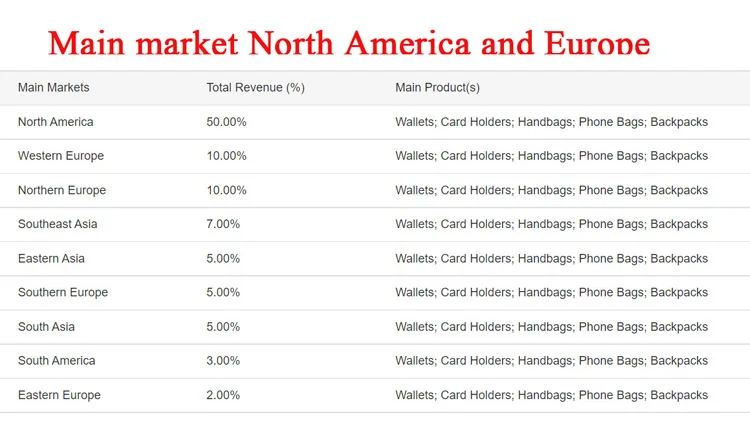The height and width of the screenshot is (421, 750).
Task: Select the Northern Europe market cell
Action: click(62, 190)
